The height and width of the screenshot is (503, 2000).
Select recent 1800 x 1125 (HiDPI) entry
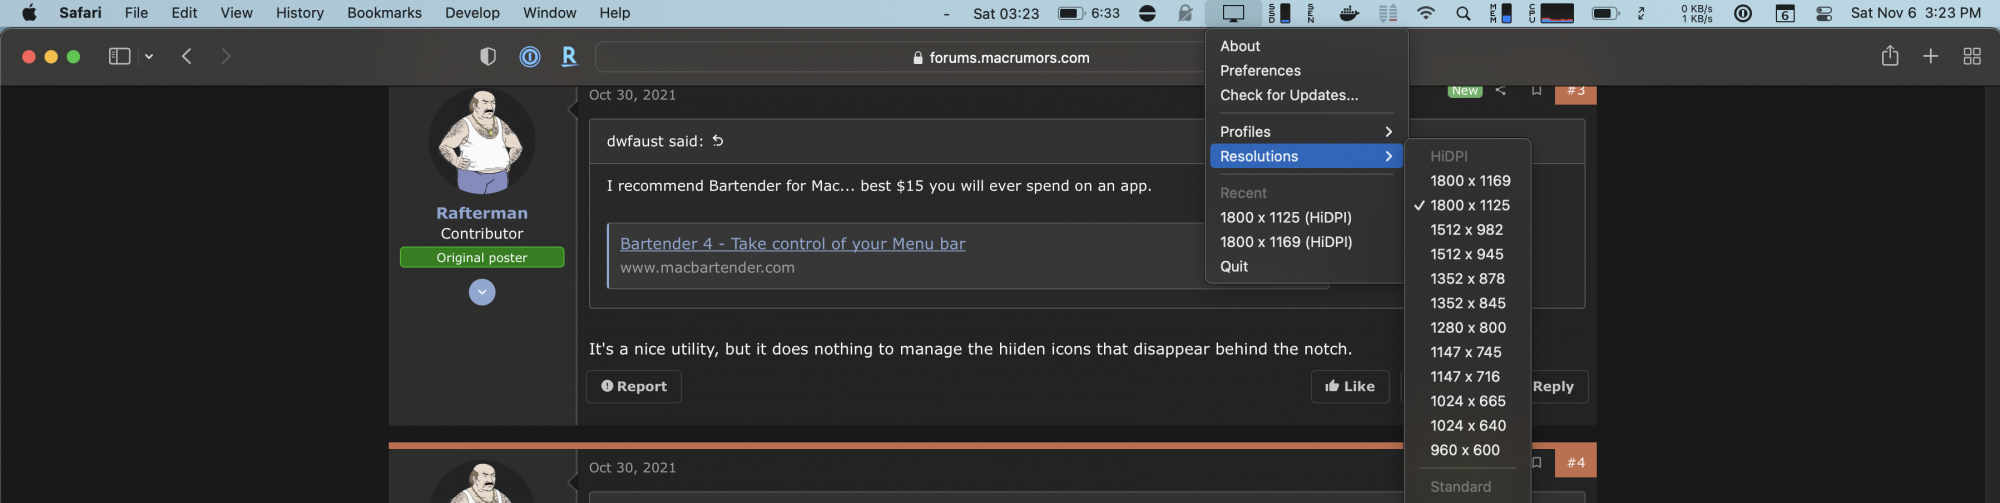(1306, 217)
